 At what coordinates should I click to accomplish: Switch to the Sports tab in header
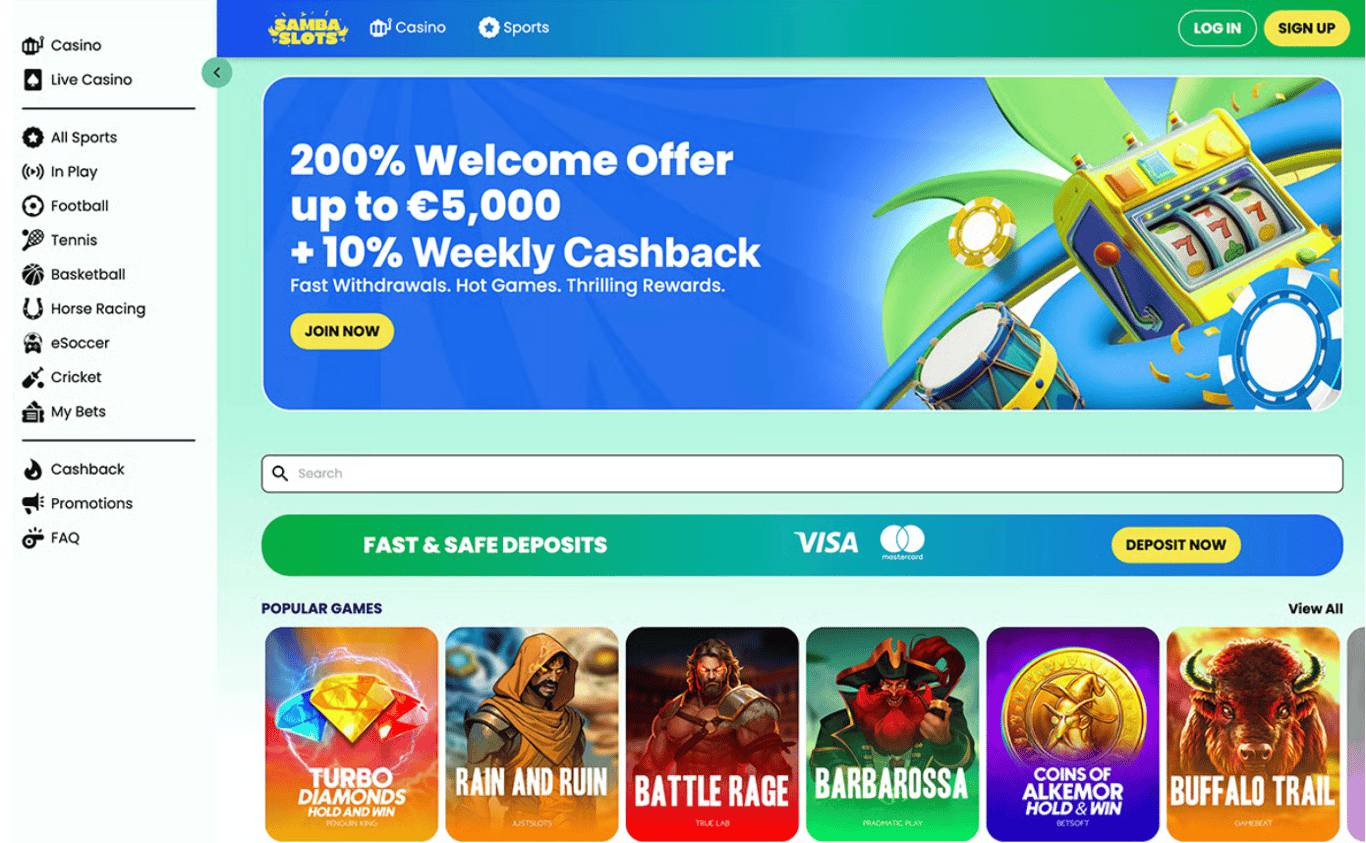[x=513, y=28]
